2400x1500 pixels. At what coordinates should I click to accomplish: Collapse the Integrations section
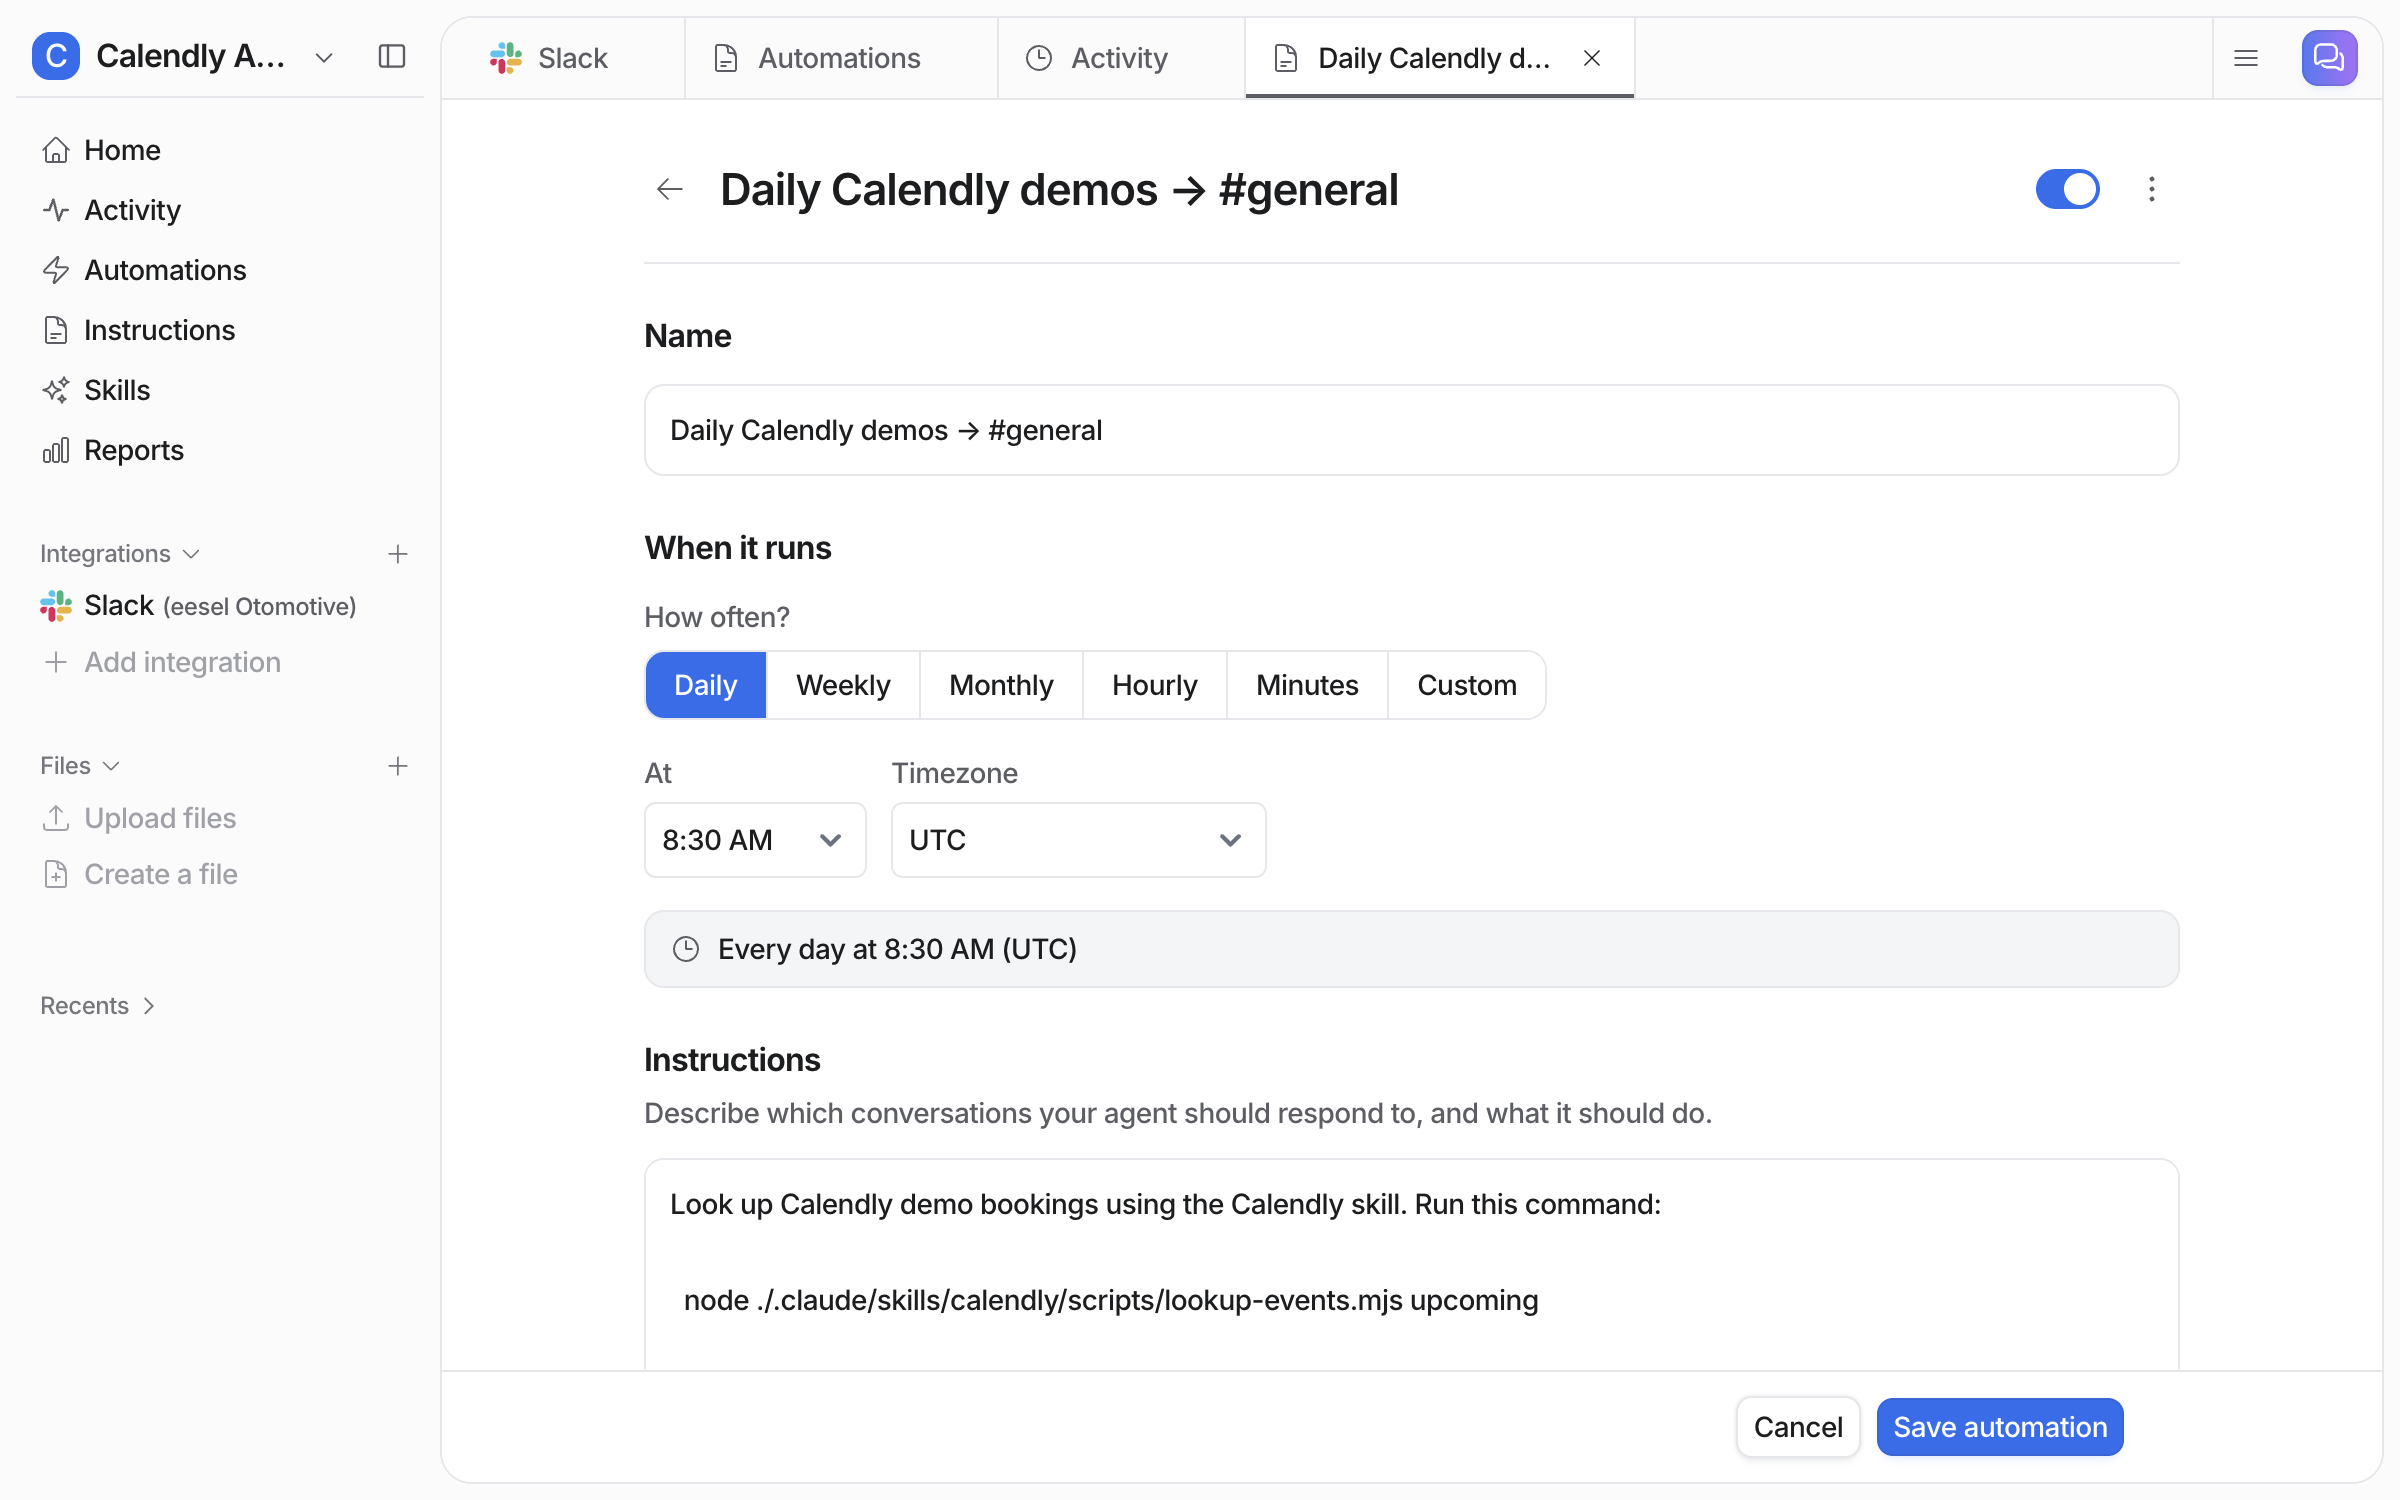120,554
